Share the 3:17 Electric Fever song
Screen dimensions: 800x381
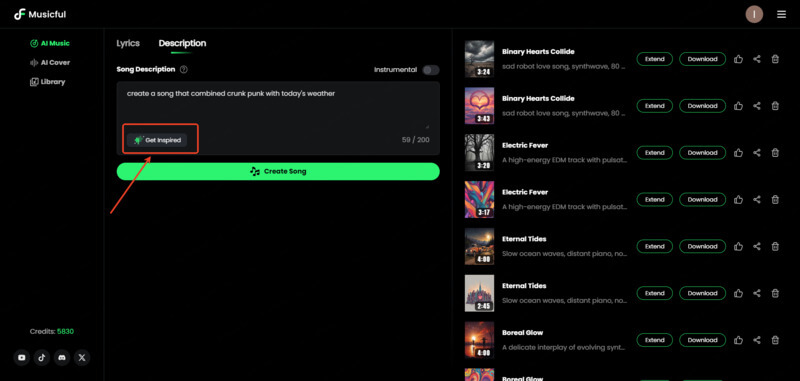757,199
